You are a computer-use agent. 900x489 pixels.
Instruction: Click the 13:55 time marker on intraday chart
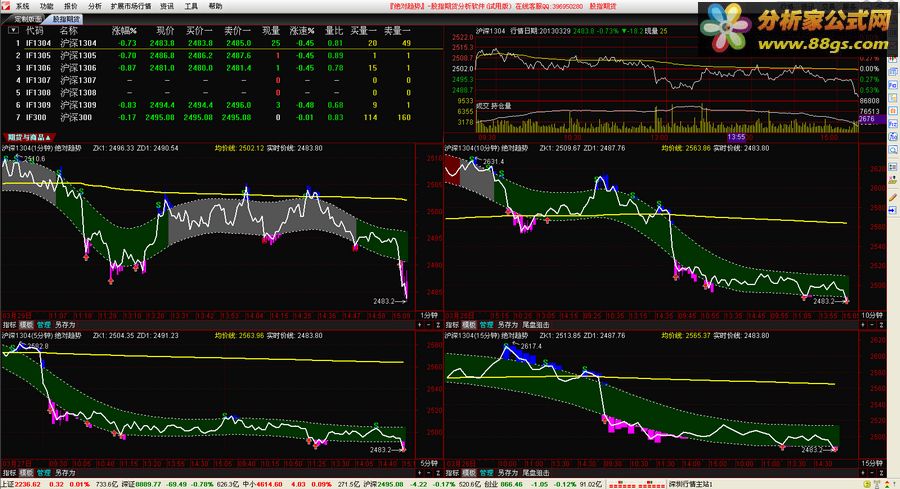[736, 137]
